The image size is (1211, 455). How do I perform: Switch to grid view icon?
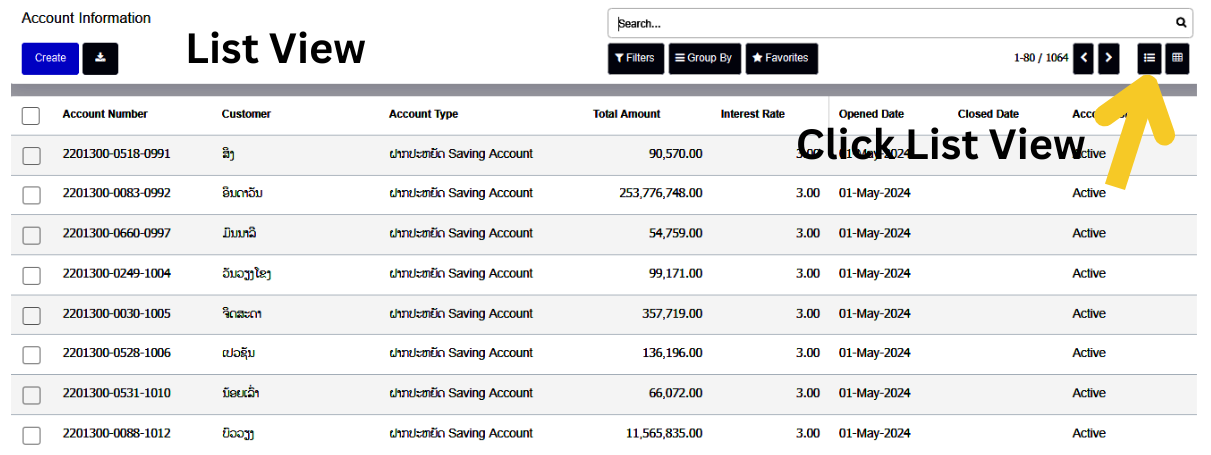tap(1177, 58)
